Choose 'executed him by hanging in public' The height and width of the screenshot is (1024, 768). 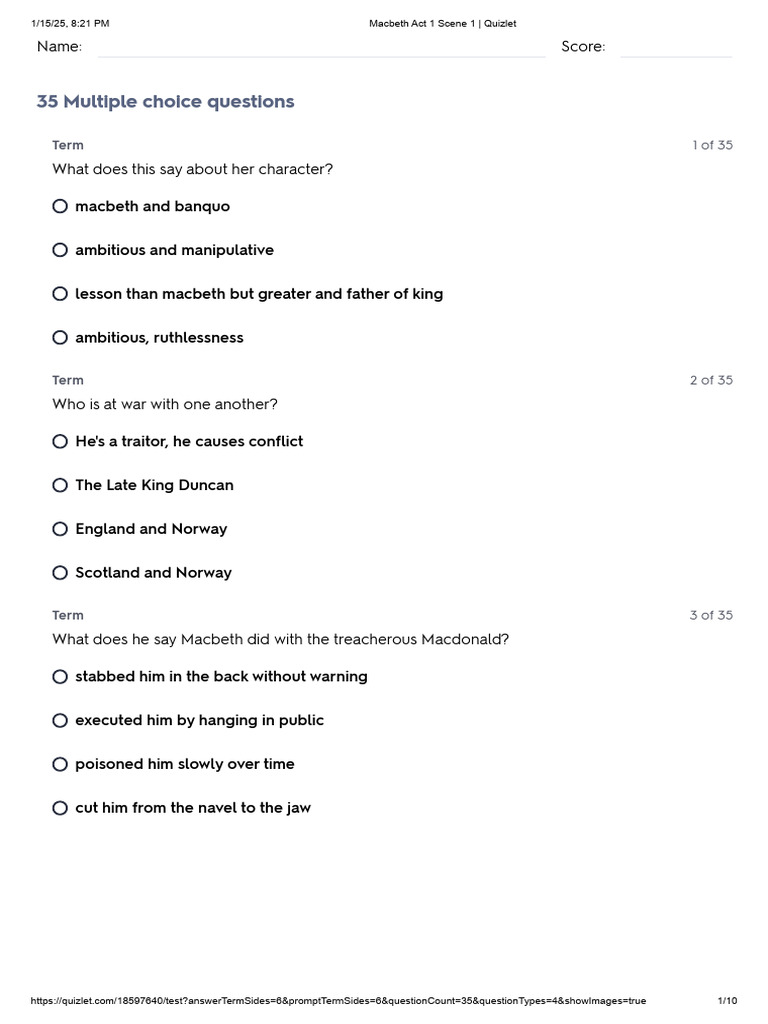(60, 720)
